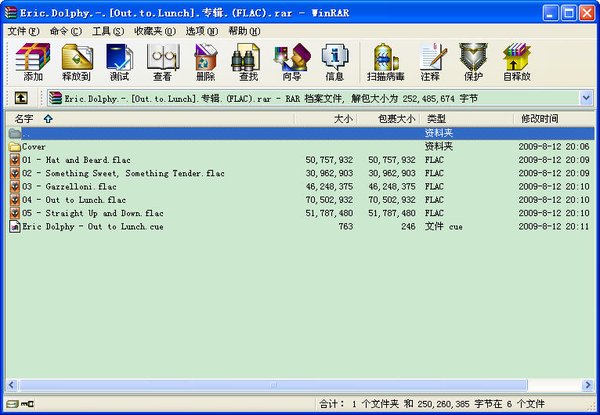
Task: Open the 文件(F) menu
Action: [23, 31]
